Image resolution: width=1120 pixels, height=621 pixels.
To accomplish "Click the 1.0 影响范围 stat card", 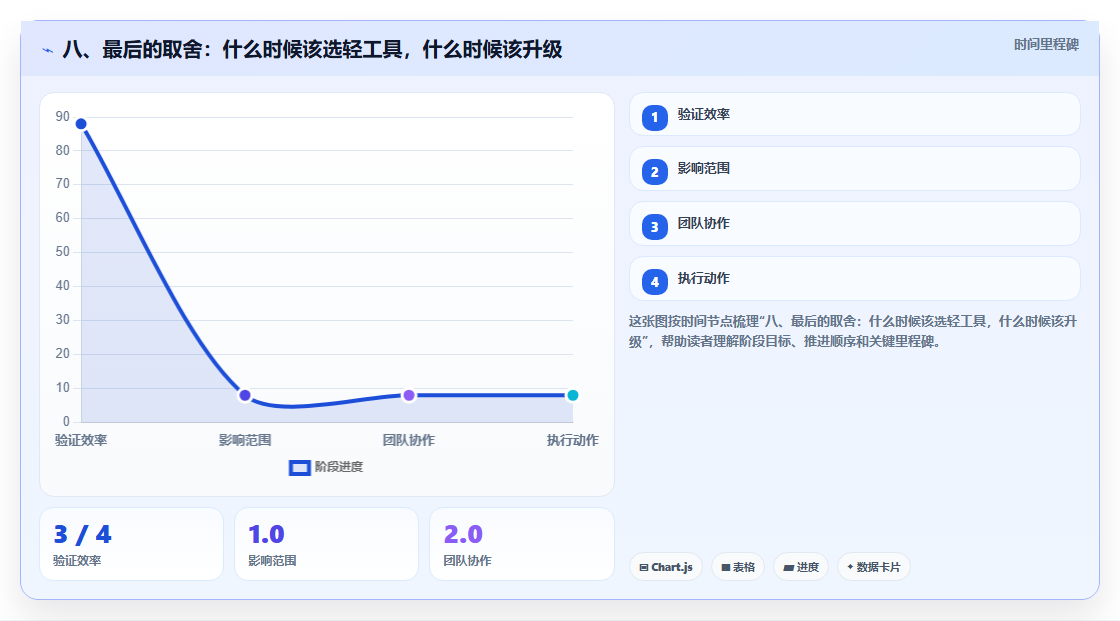I will tap(326, 544).
